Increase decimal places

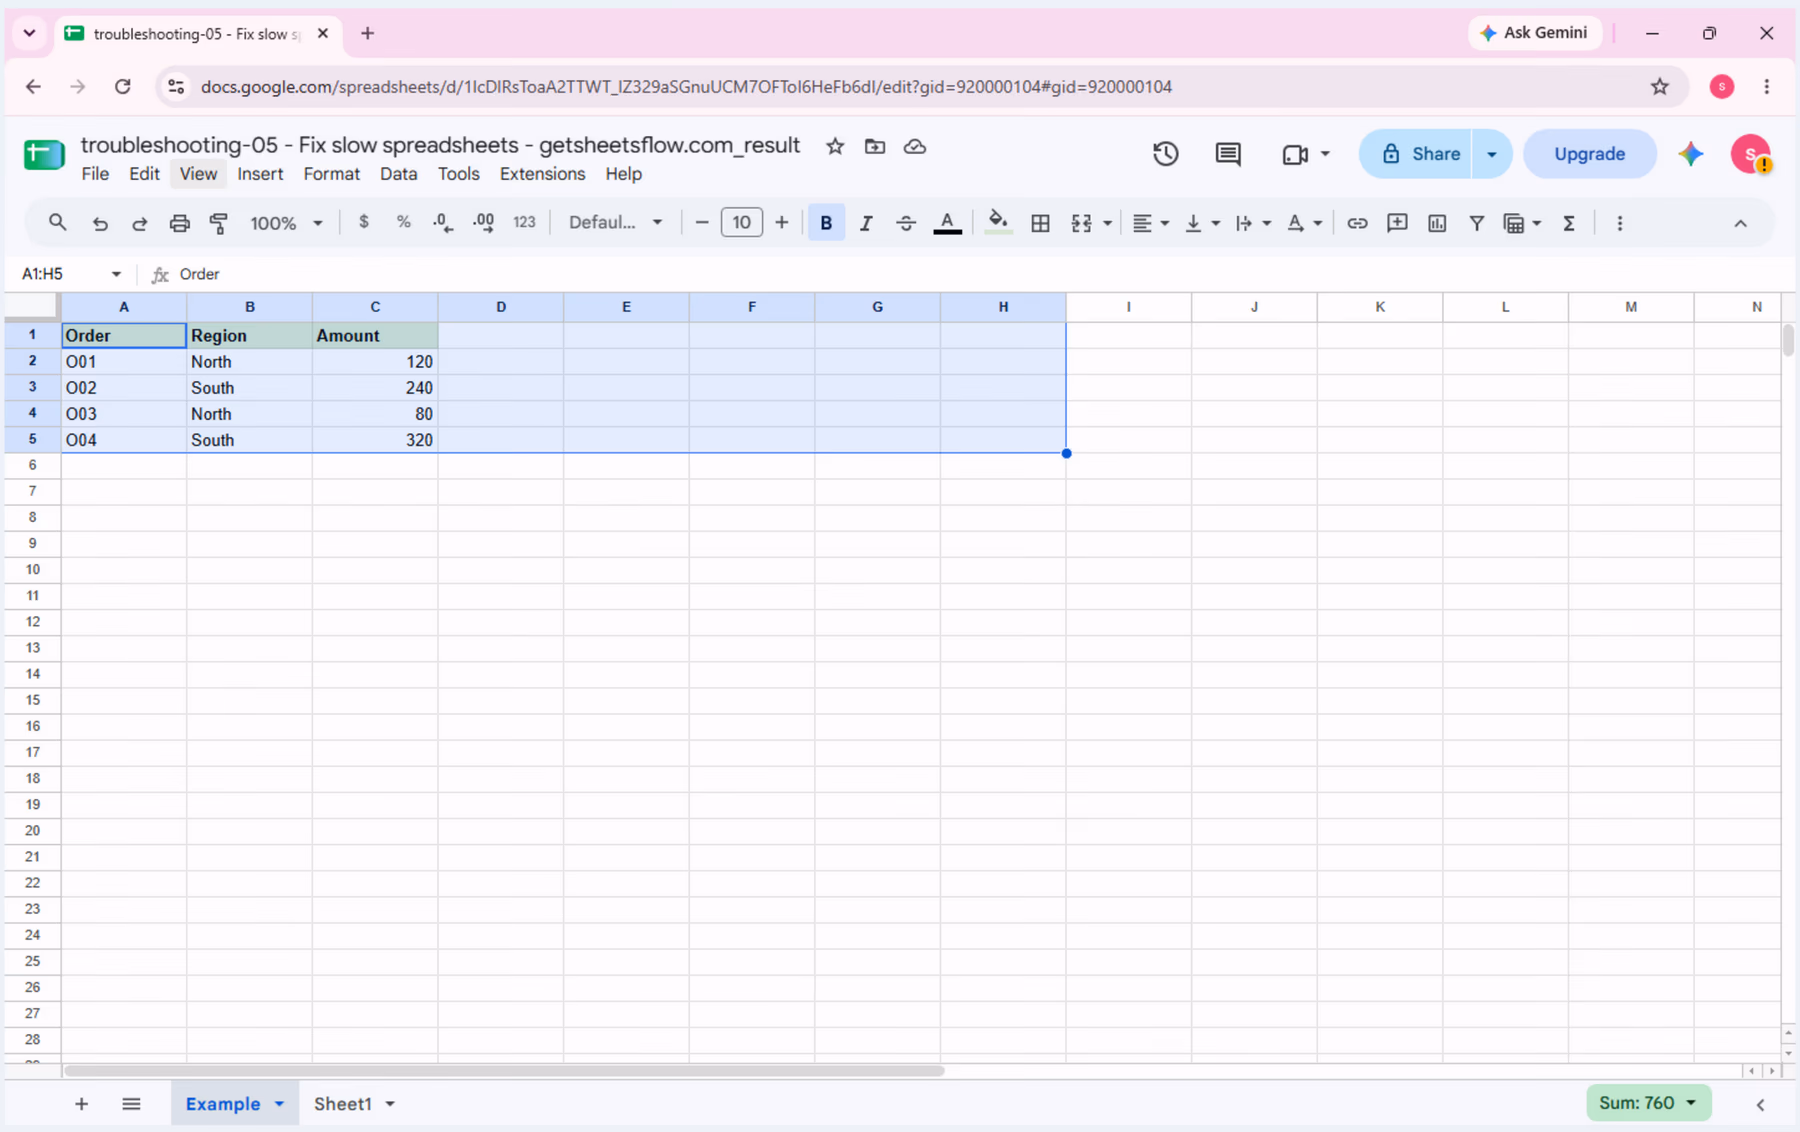tap(484, 223)
